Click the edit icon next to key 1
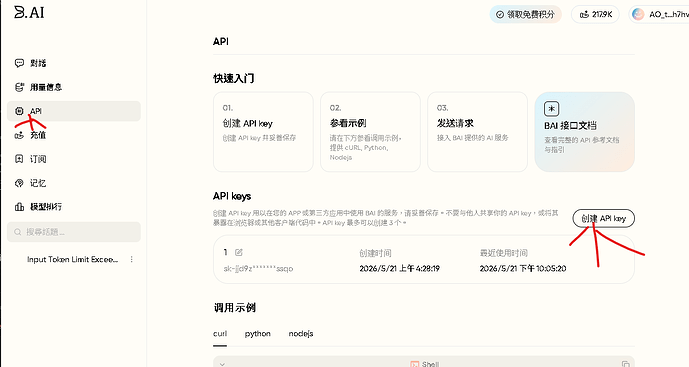Screen dimensions: 689x367 pyautogui.click(x=239, y=252)
